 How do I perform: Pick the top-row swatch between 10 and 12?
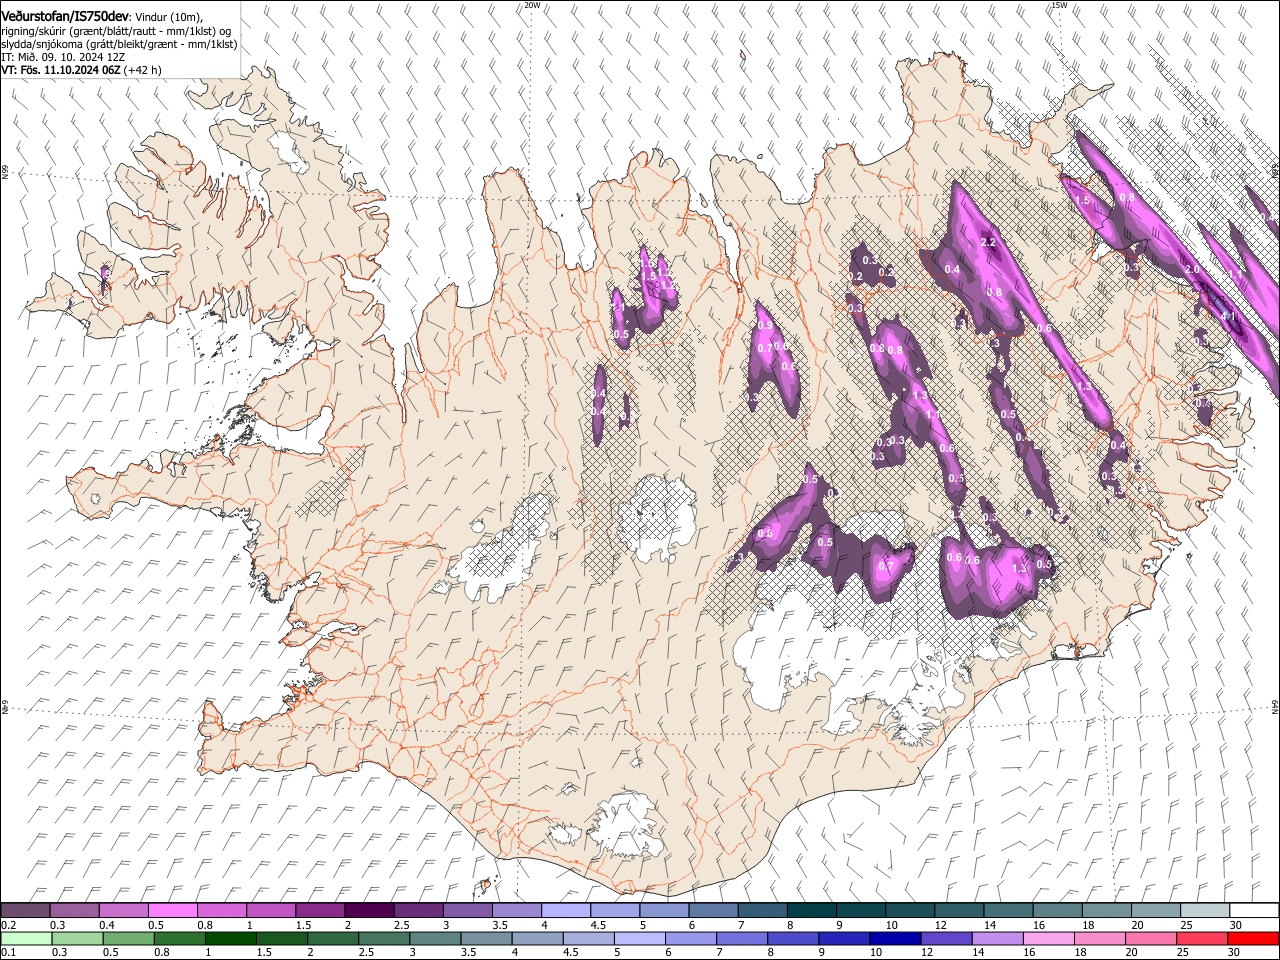(x=909, y=910)
